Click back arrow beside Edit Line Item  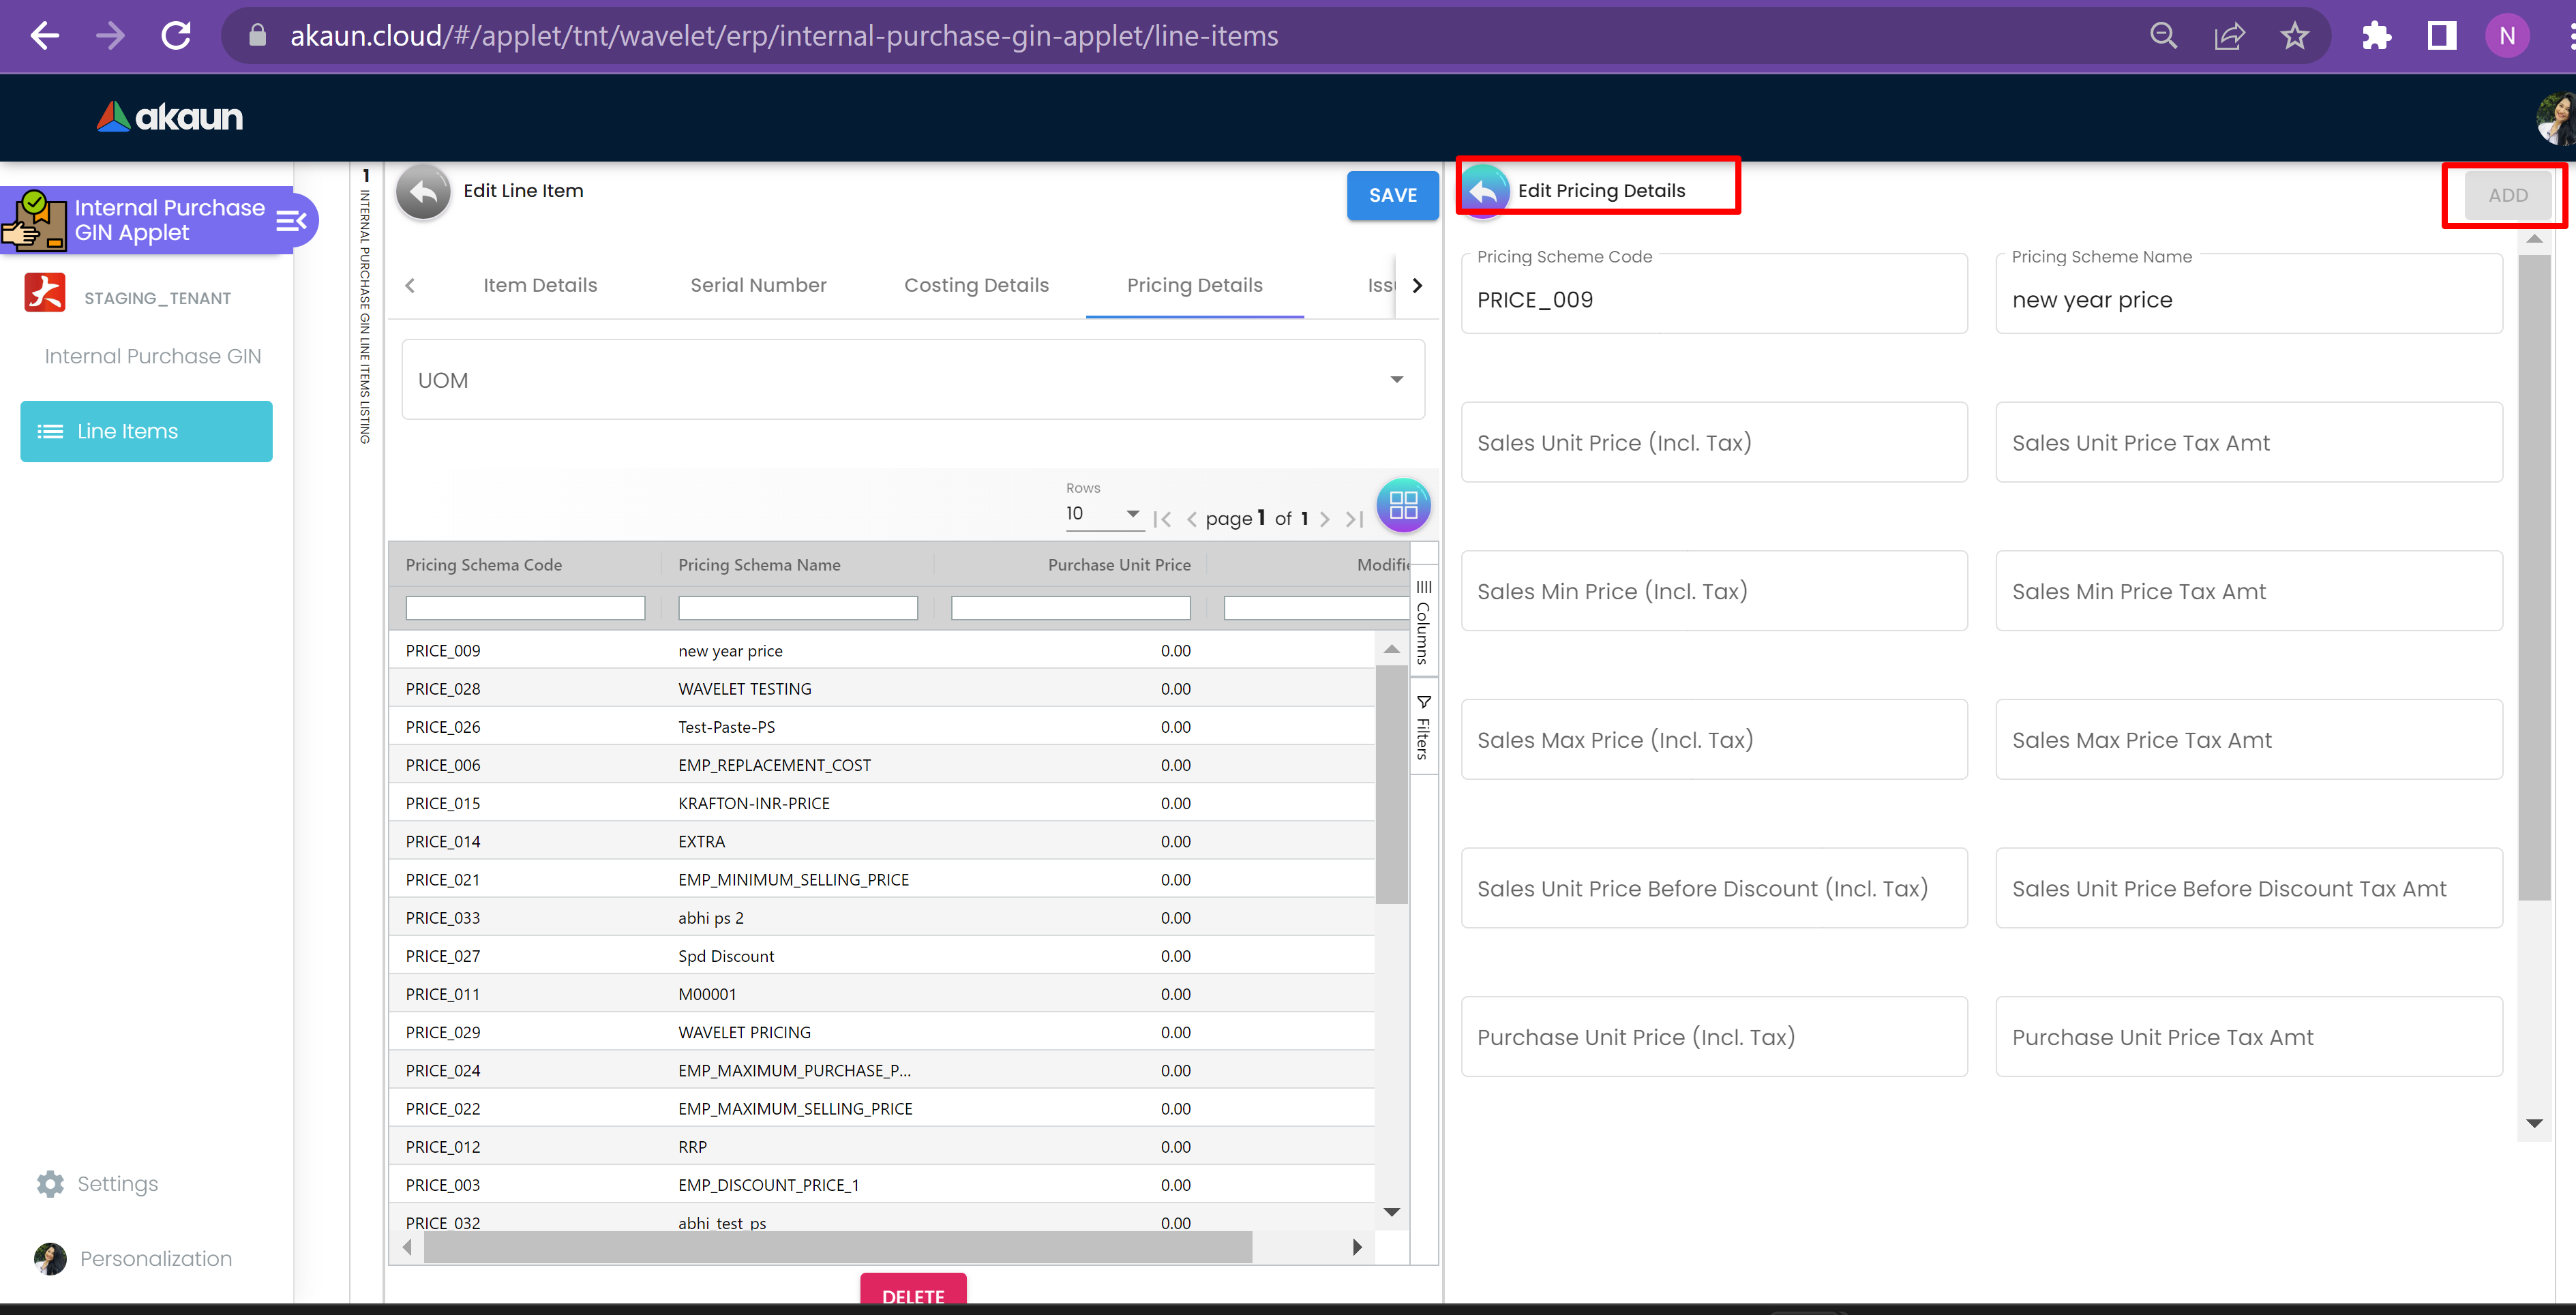point(423,191)
